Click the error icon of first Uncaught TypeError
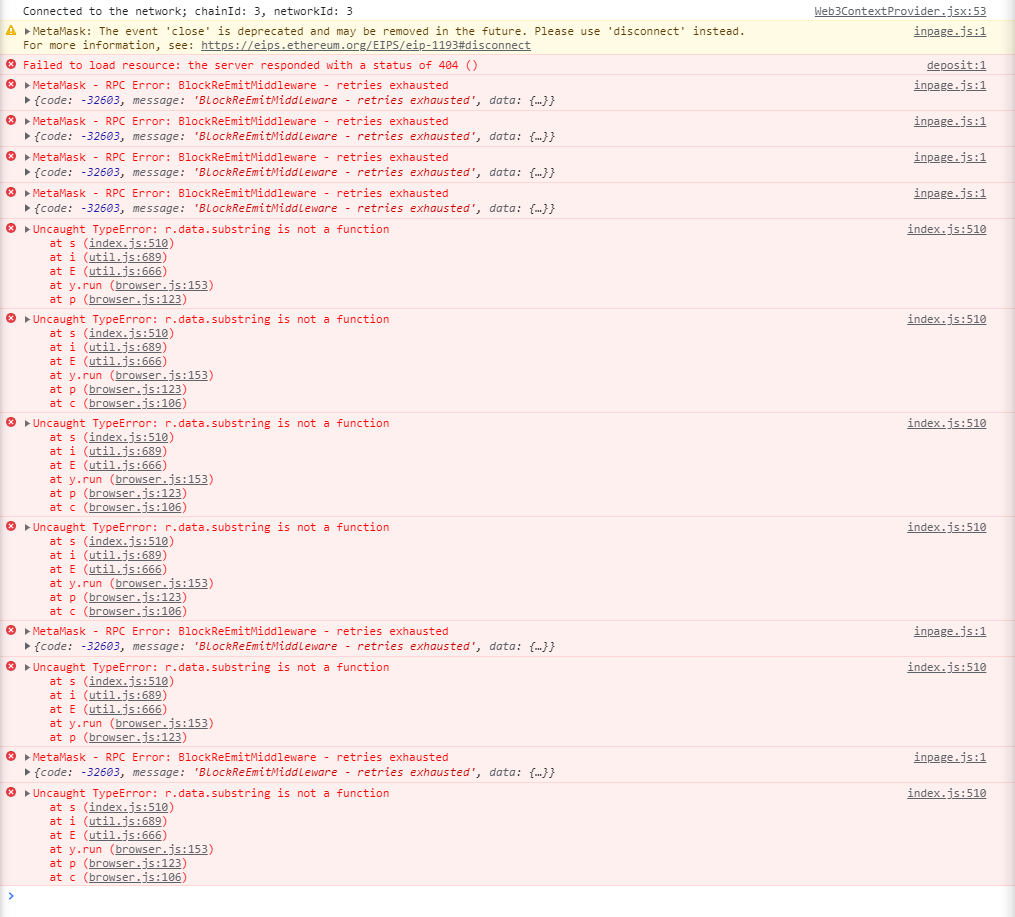The height and width of the screenshot is (917, 1015). coord(11,228)
